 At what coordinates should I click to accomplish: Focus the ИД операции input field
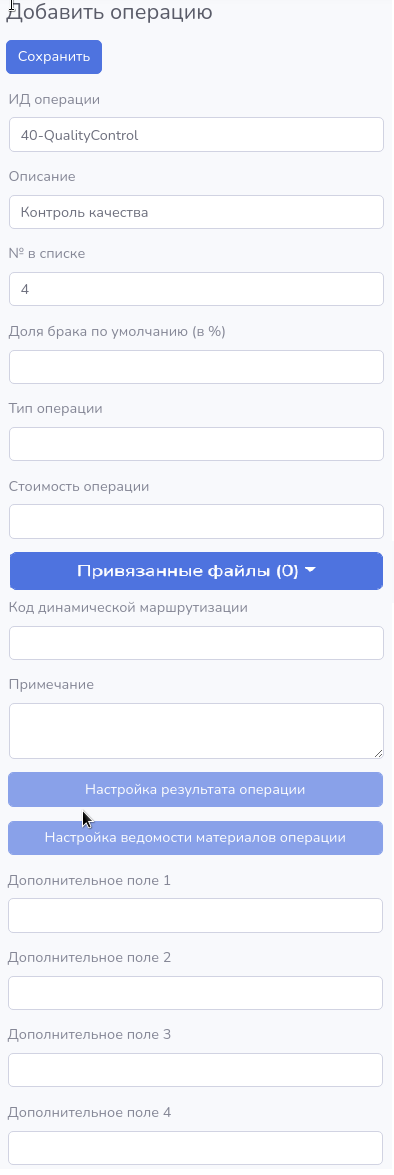(x=196, y=135)
